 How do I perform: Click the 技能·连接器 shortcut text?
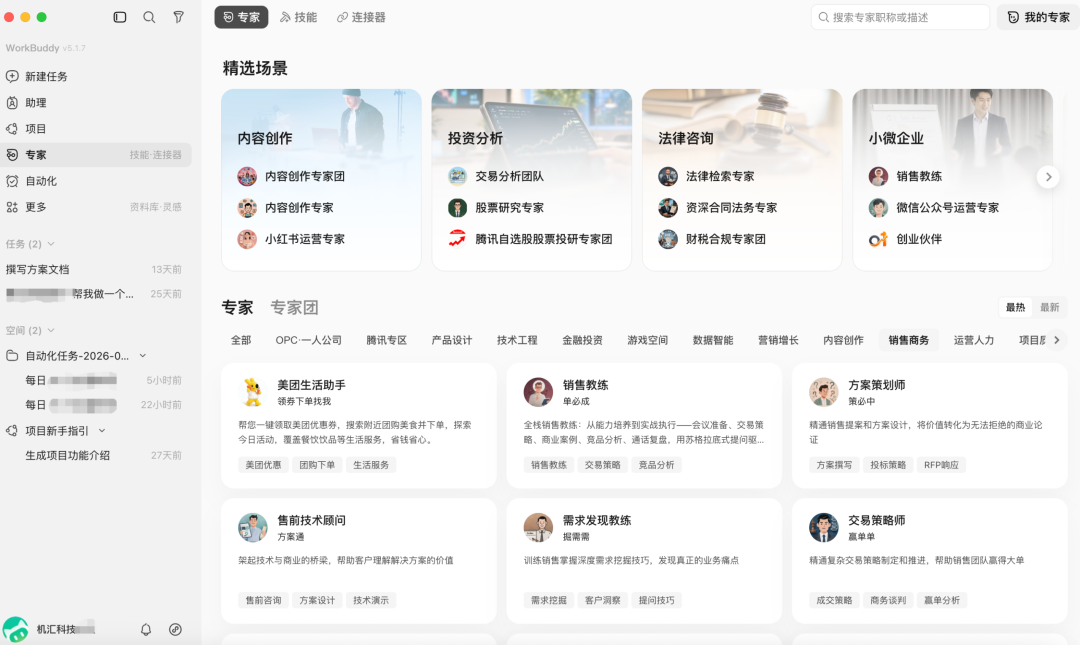(x=156, y=155)
